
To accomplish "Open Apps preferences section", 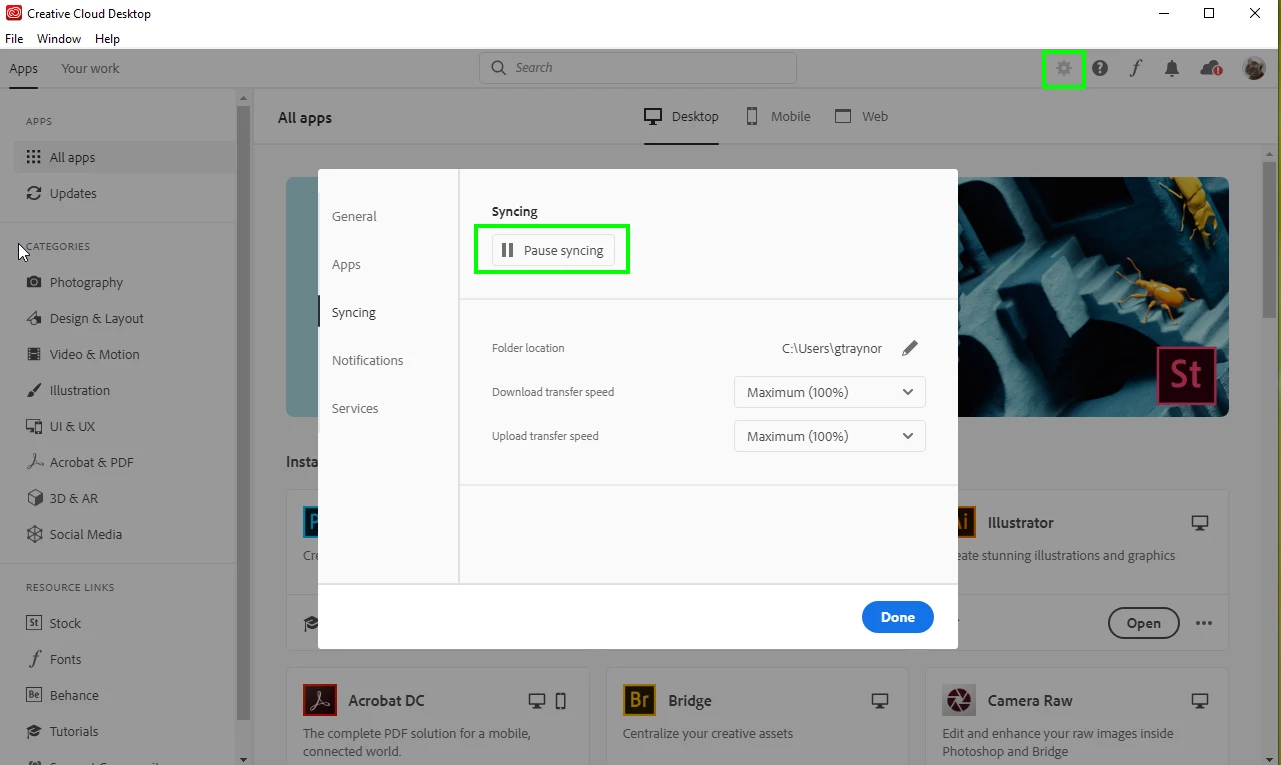I will point(346,264).
